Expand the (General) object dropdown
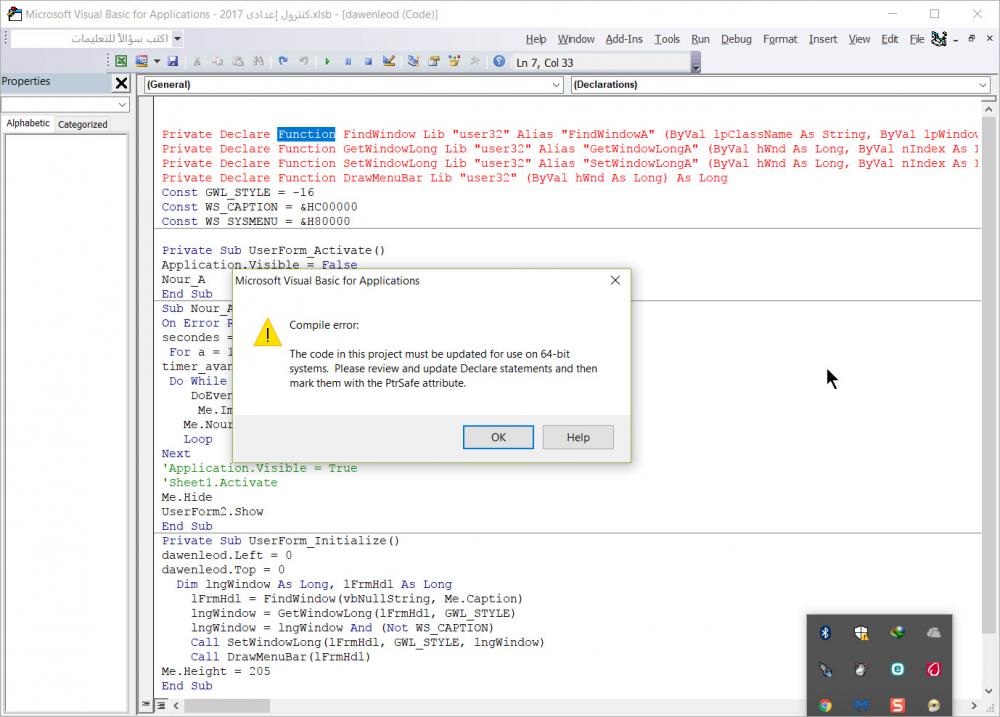The height and width of the screenshot is (717, 1000). click(x=556, y=84)
